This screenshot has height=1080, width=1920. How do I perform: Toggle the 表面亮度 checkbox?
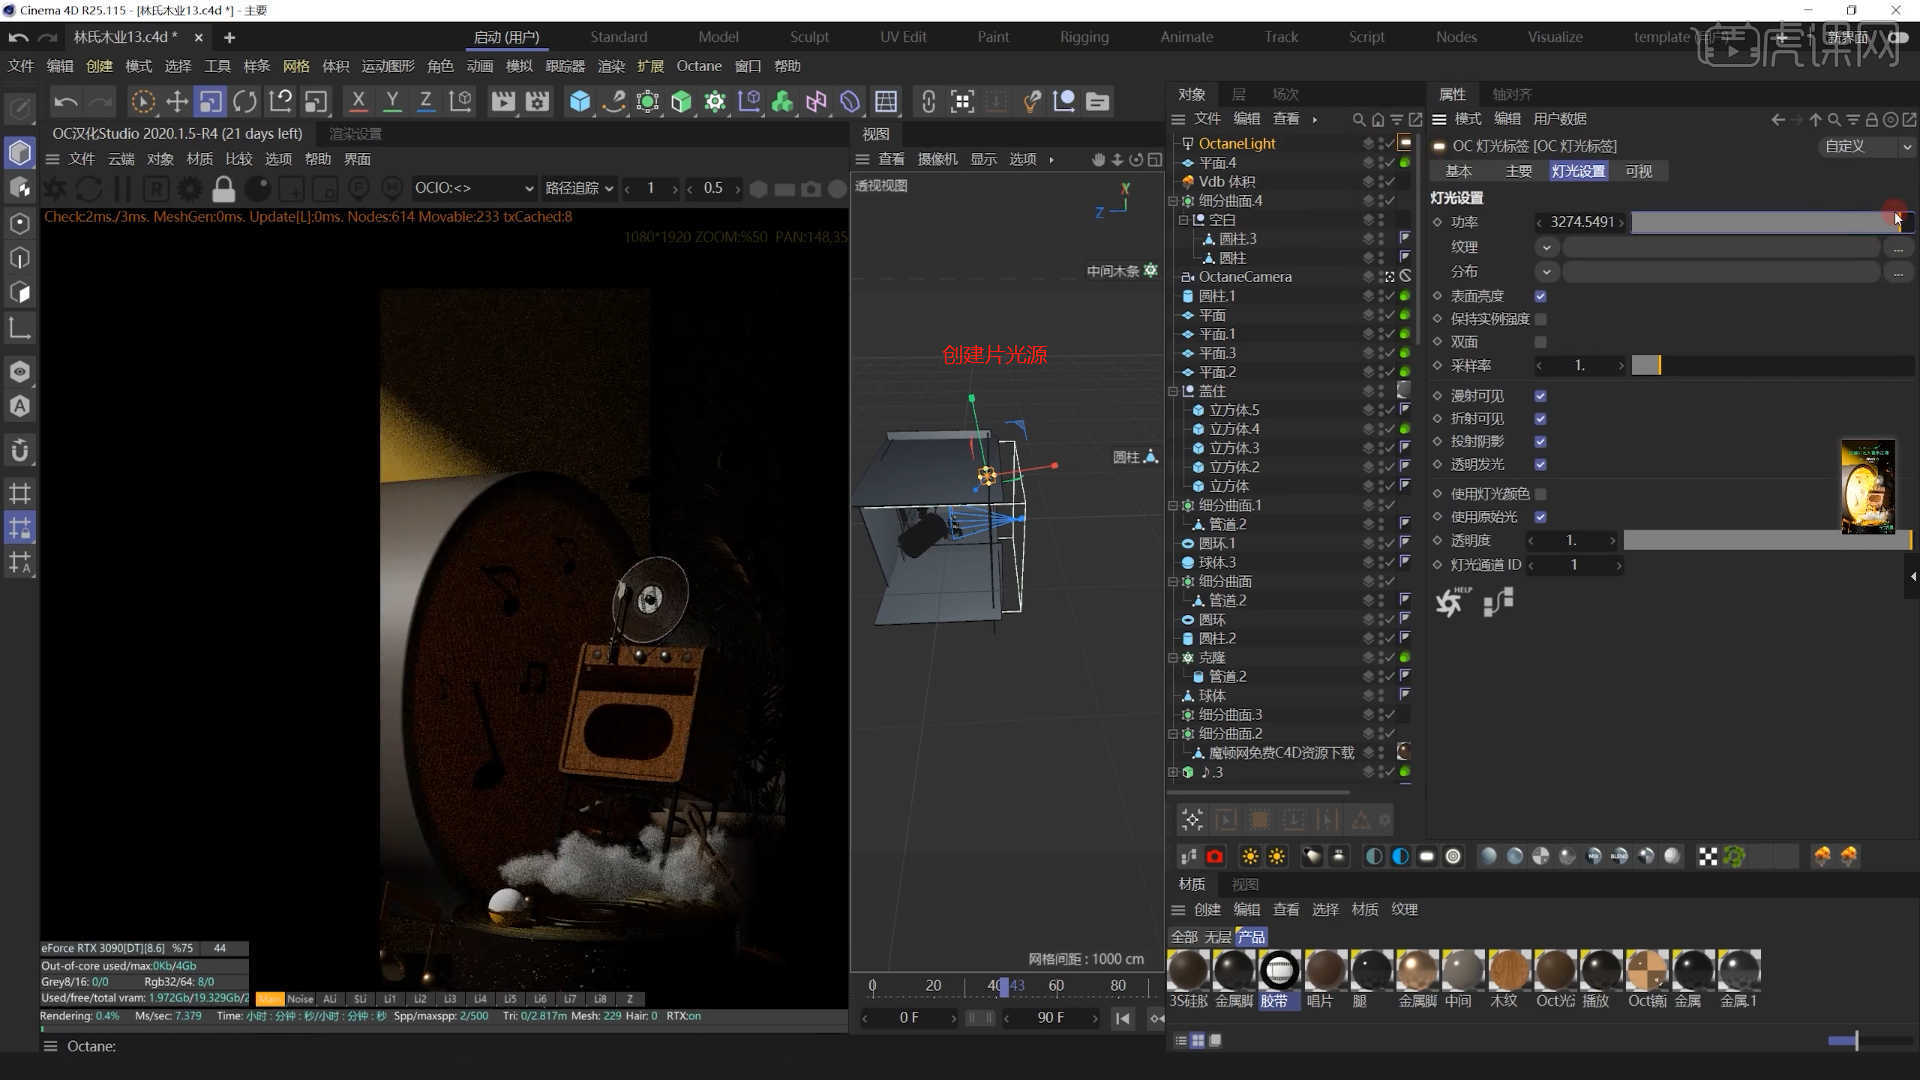pyautogui.click(x=1540, y=296)
